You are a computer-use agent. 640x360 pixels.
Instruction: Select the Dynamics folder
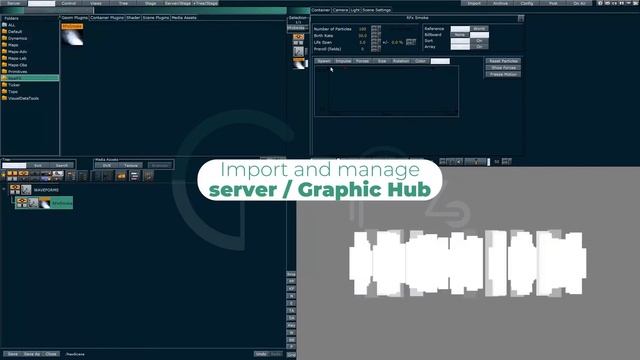[17, 38]
